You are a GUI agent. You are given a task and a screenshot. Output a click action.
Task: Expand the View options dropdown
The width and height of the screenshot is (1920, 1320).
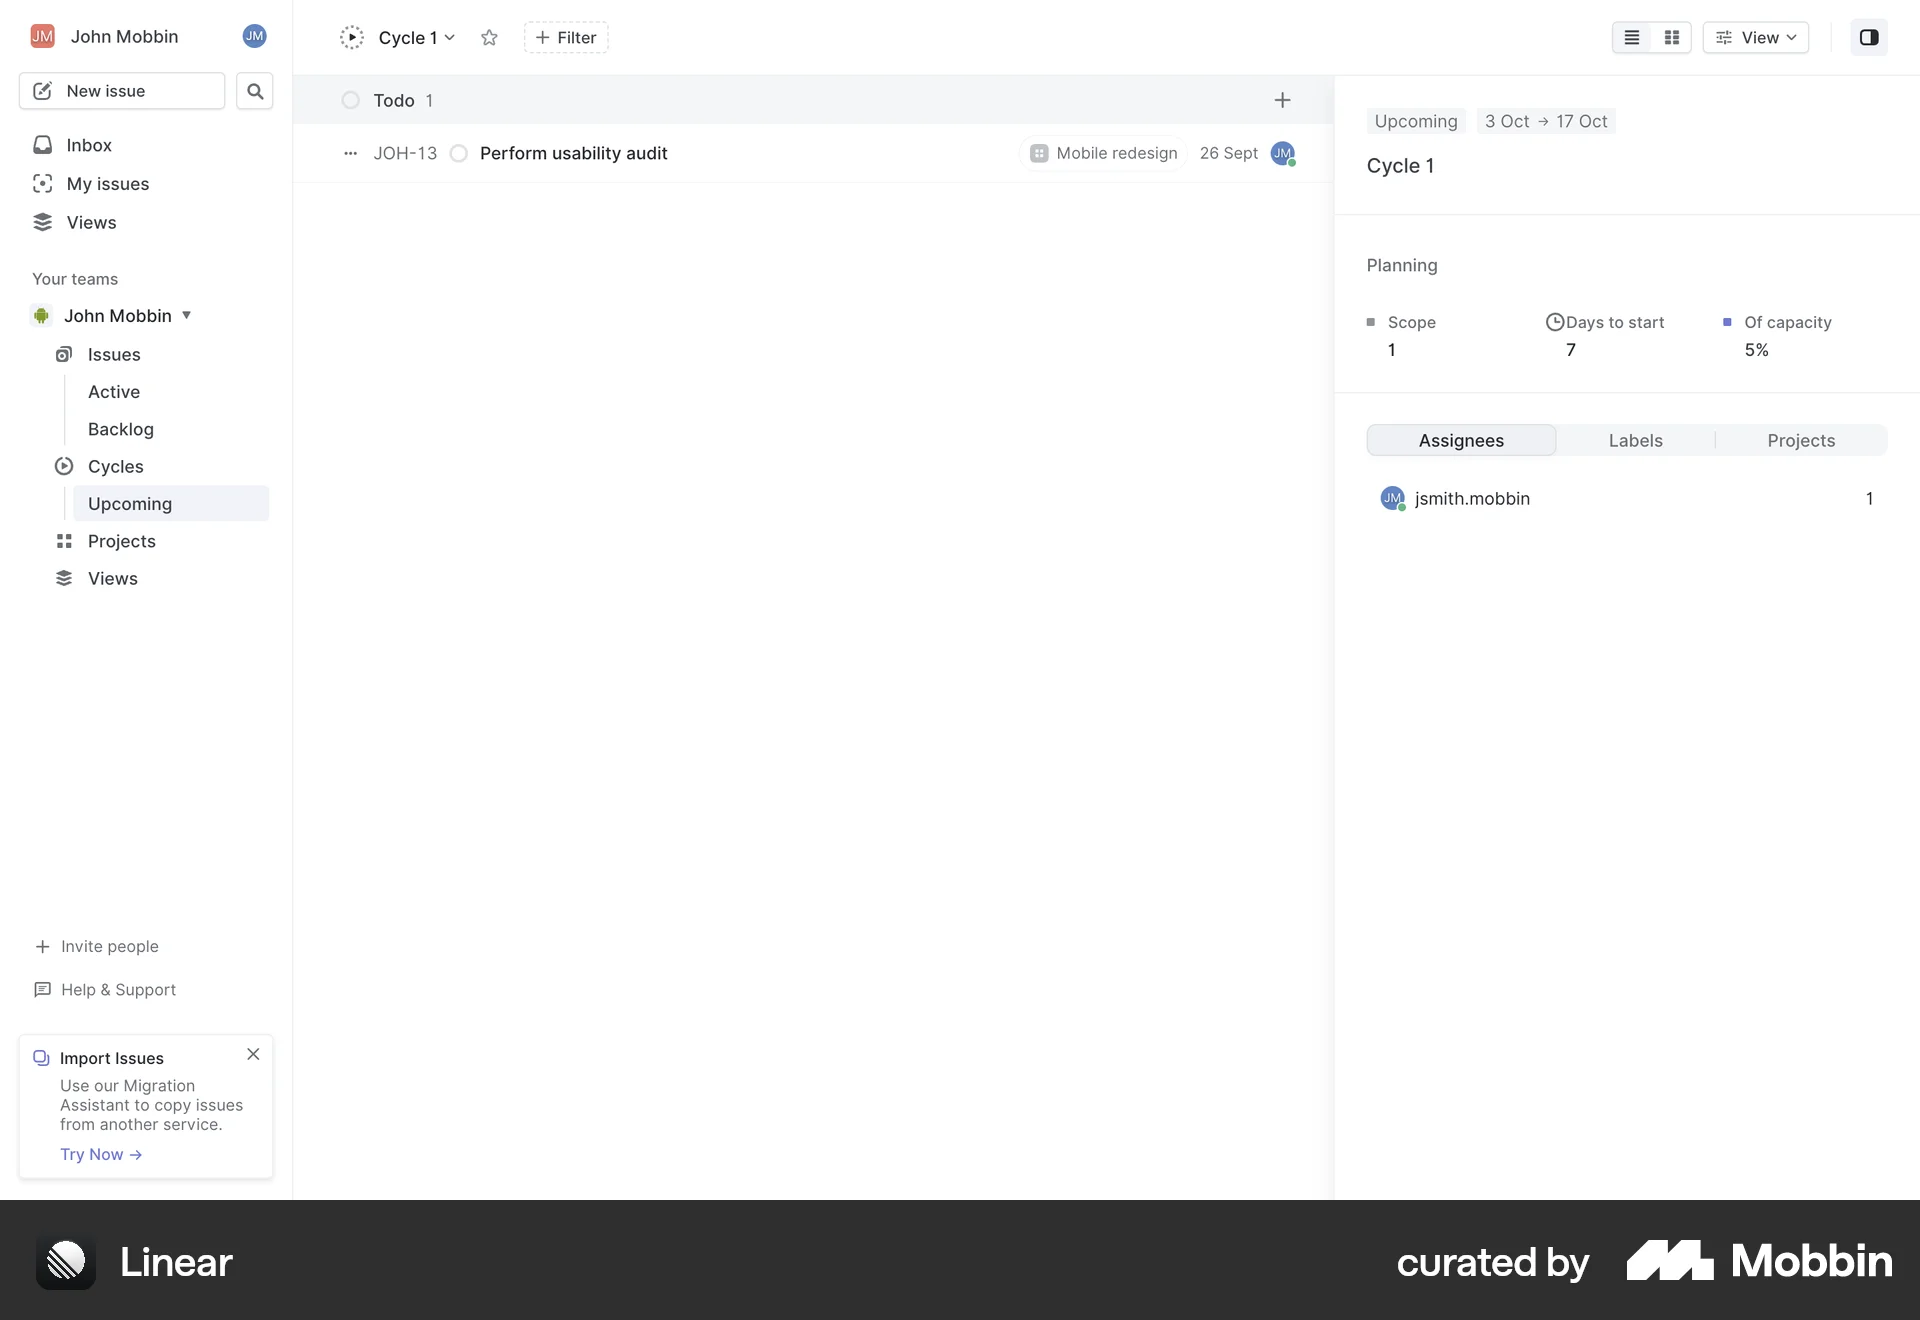(x=1756, y=37)
